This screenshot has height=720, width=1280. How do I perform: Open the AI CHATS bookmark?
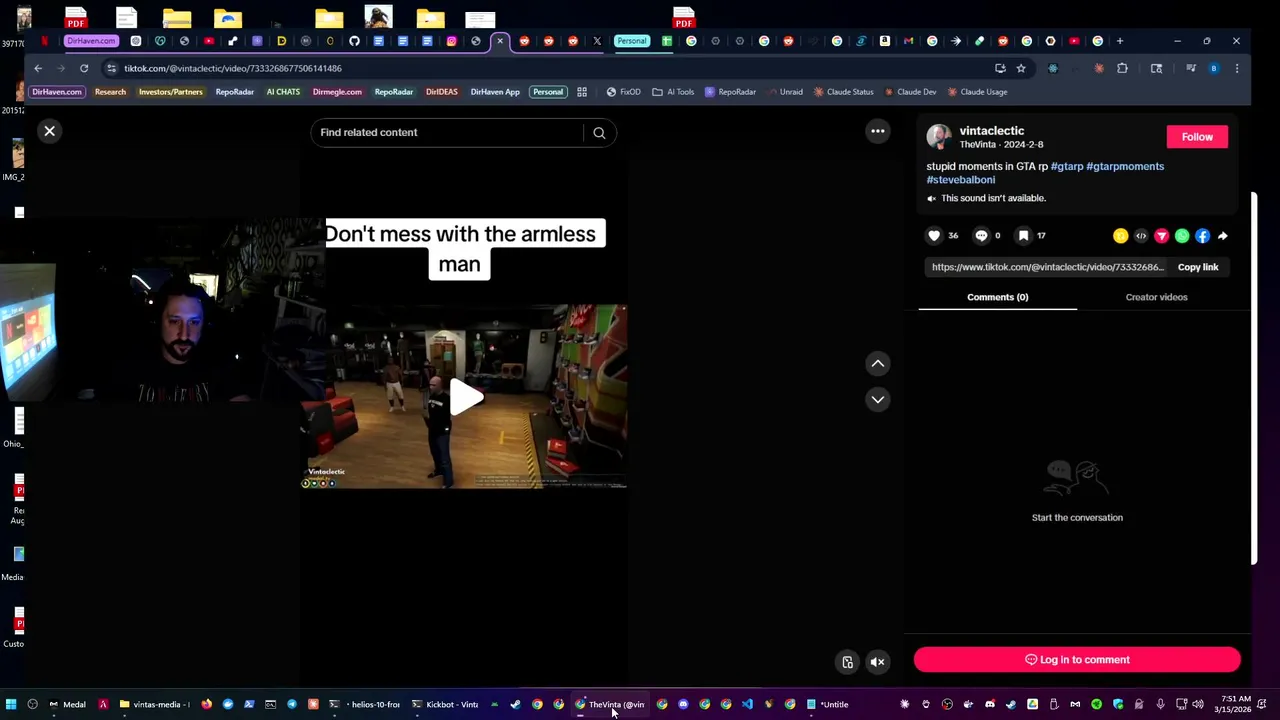pos(283,92)
